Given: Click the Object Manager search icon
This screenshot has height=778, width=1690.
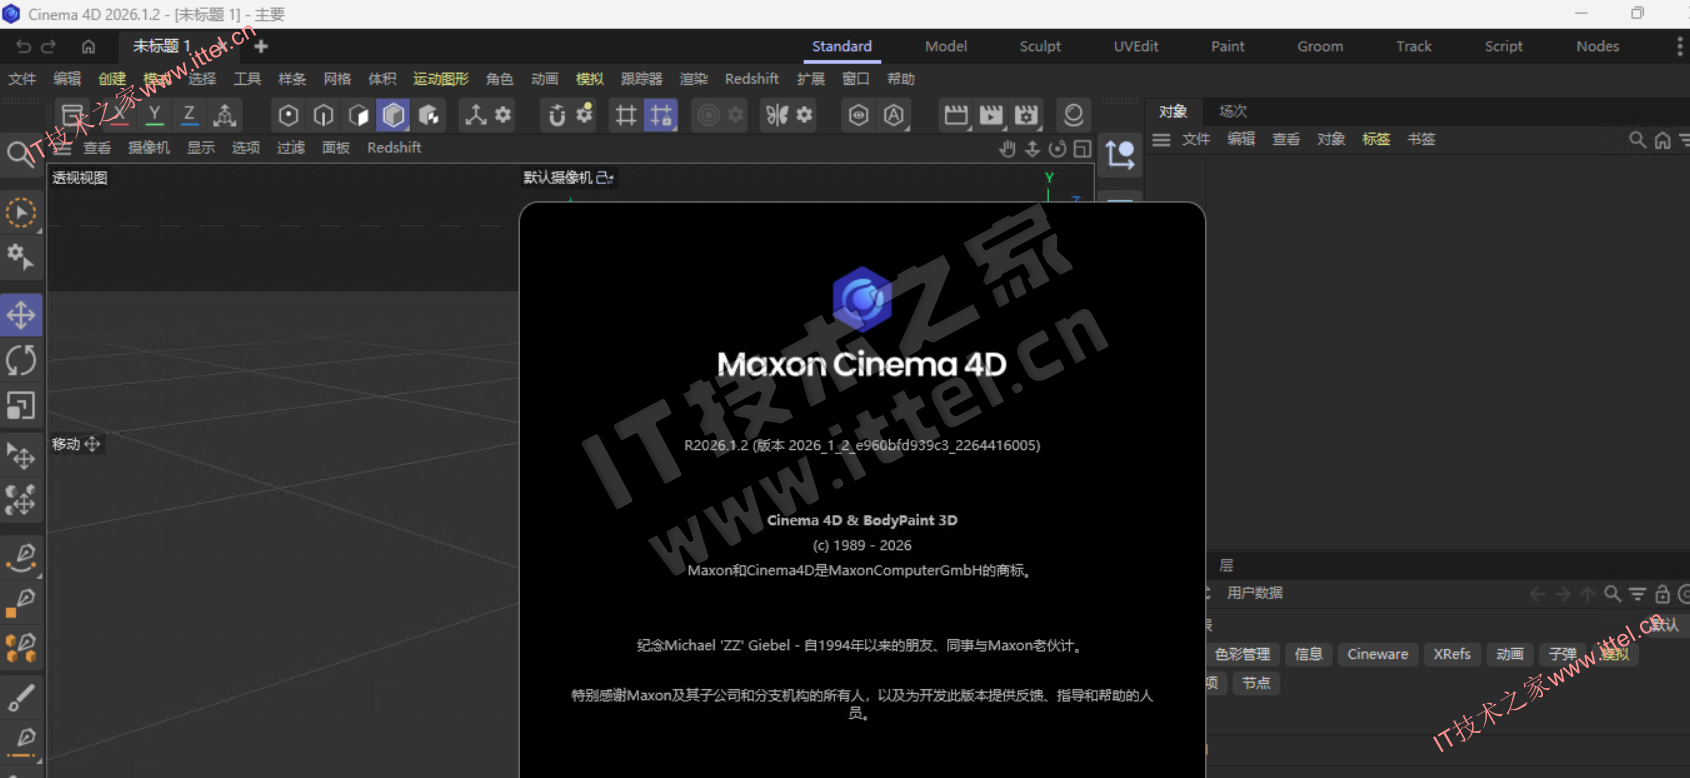Looking at the screenshot, I should pyautogui.click(x=1637, y=140).
